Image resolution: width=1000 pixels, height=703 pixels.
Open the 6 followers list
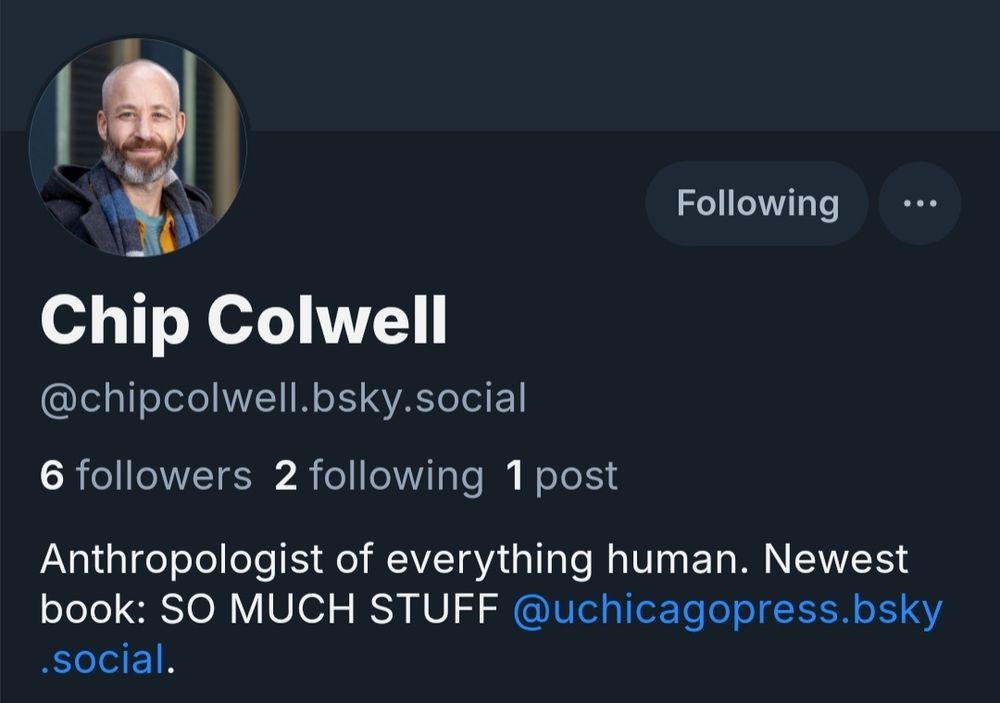tap(146, 476)
